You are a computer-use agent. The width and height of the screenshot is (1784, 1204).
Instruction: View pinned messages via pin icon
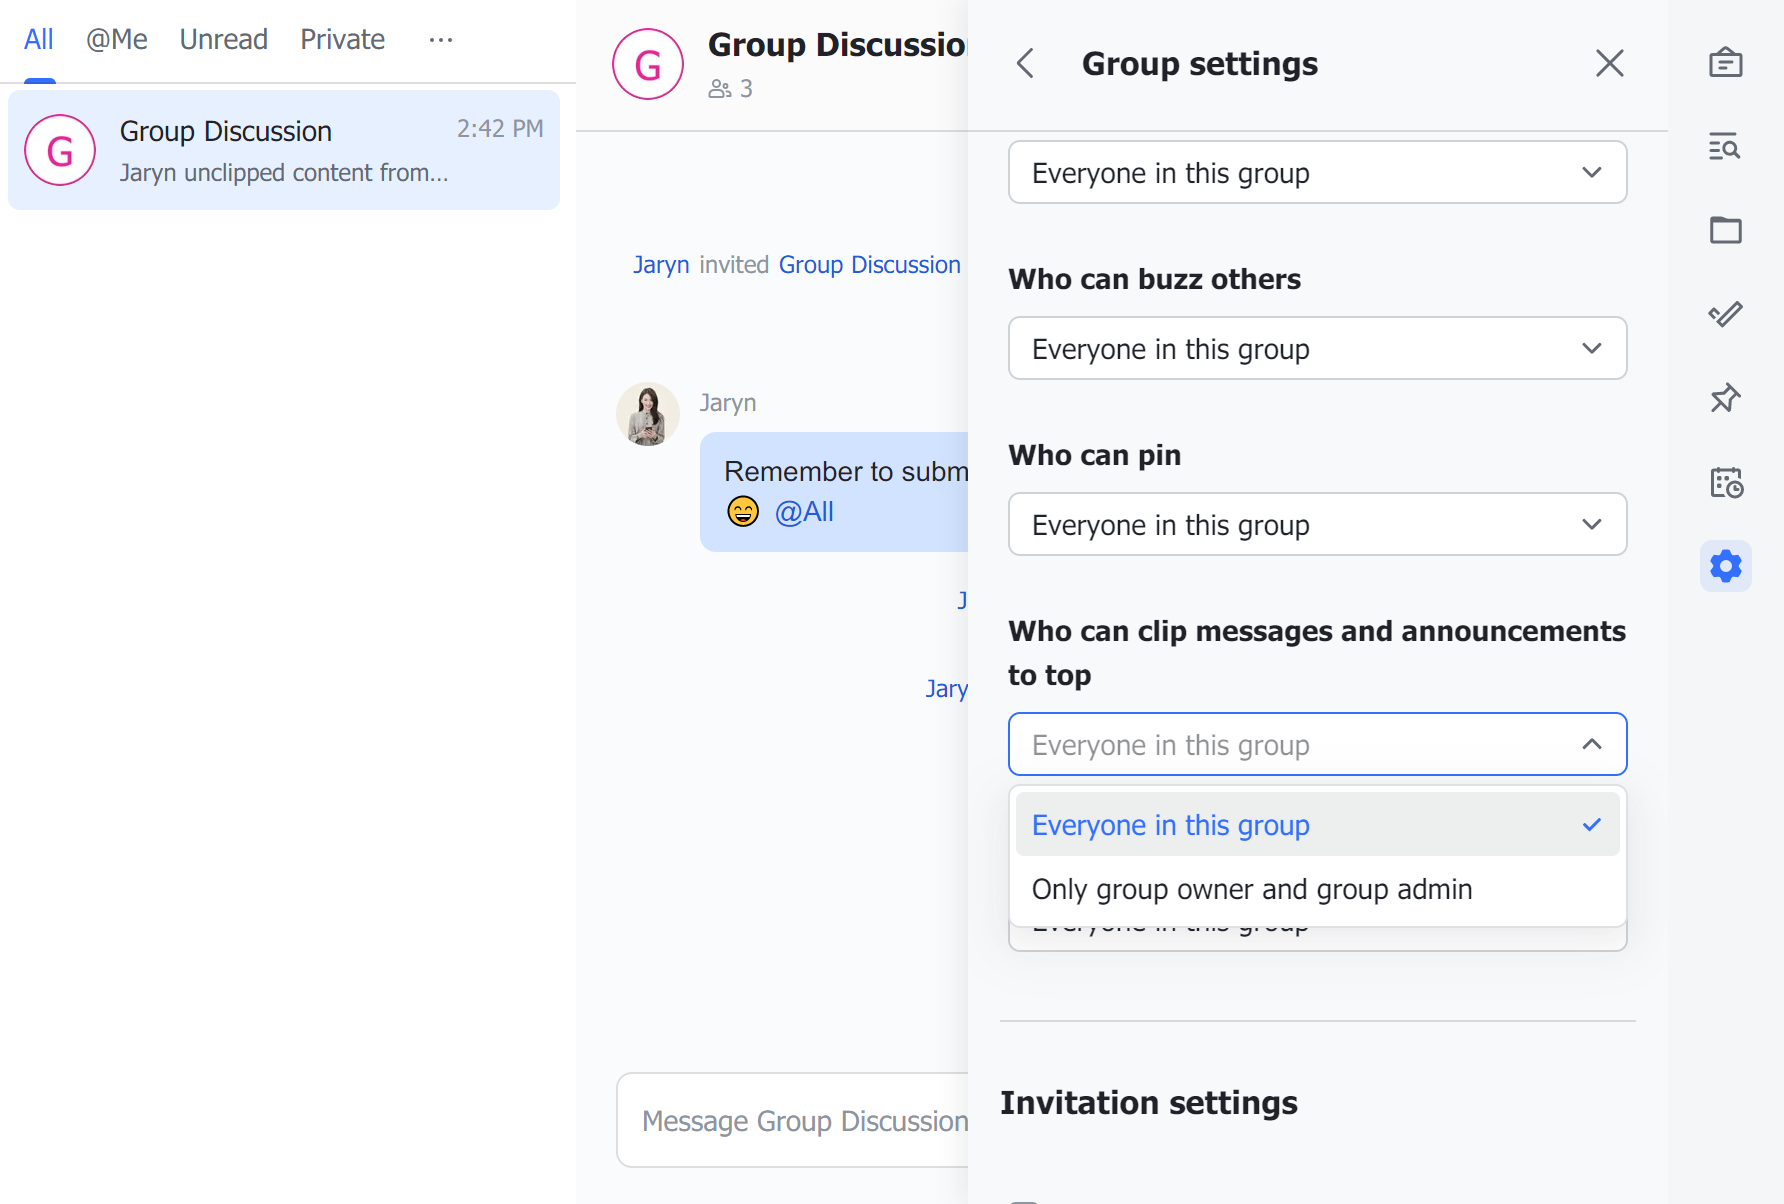tap(1726, 398)
